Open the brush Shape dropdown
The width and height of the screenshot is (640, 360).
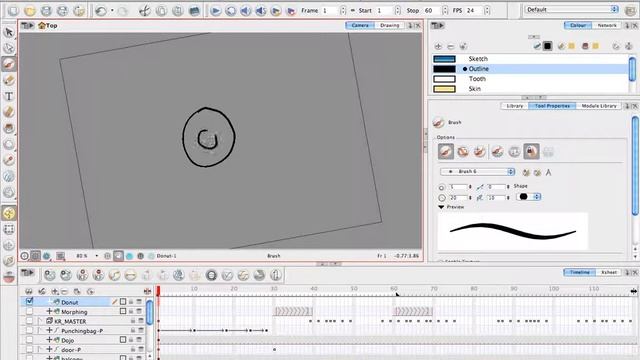point(528,197)
